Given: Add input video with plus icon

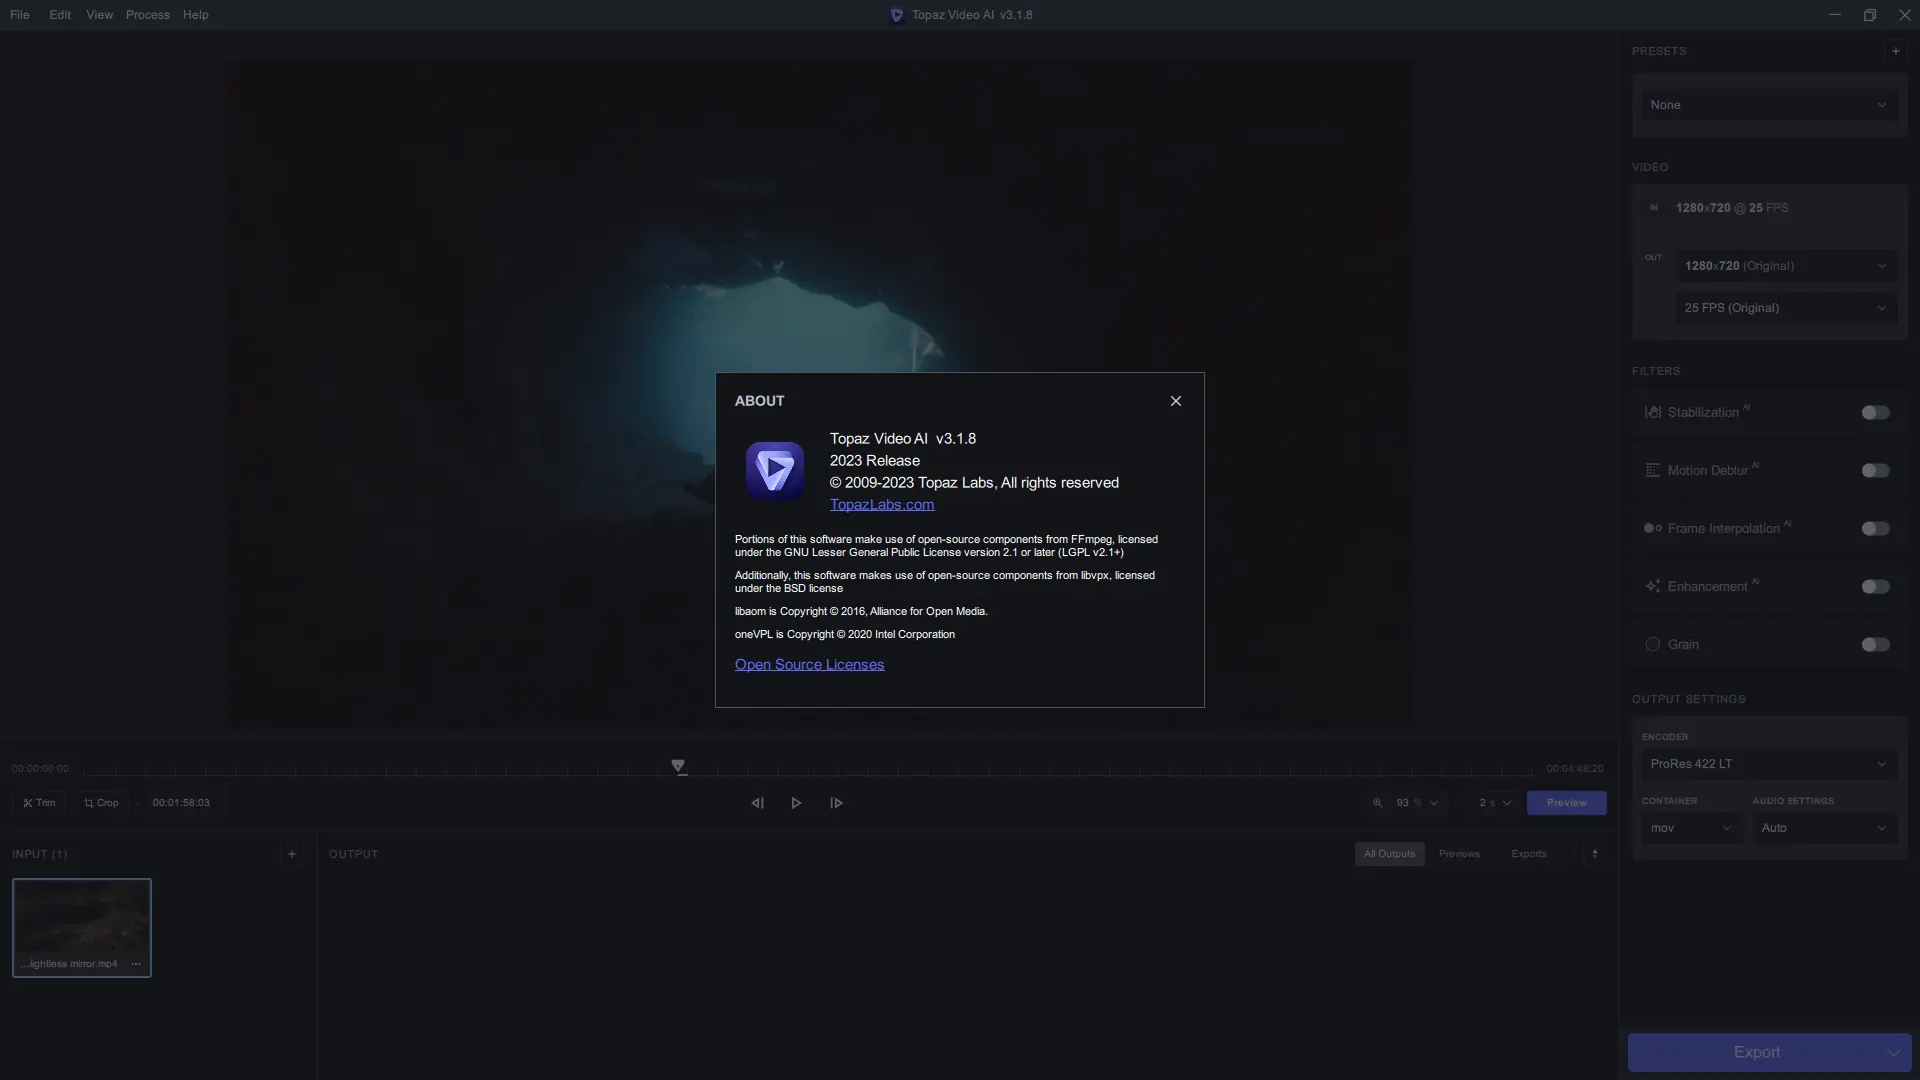Looking at the screenshot, I should tap(292, 854).
